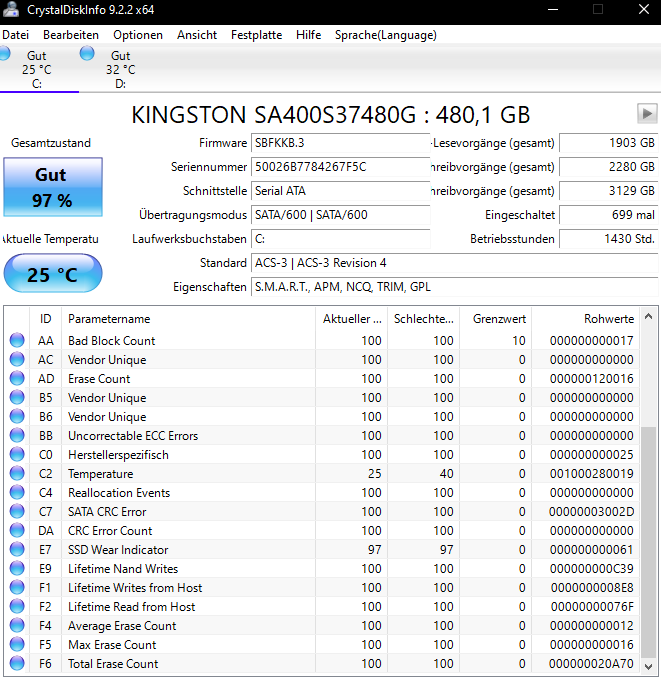Screen dimensions: 661x677
Task: Click the Total Erase Count parameter text
Action: (113, 664)
